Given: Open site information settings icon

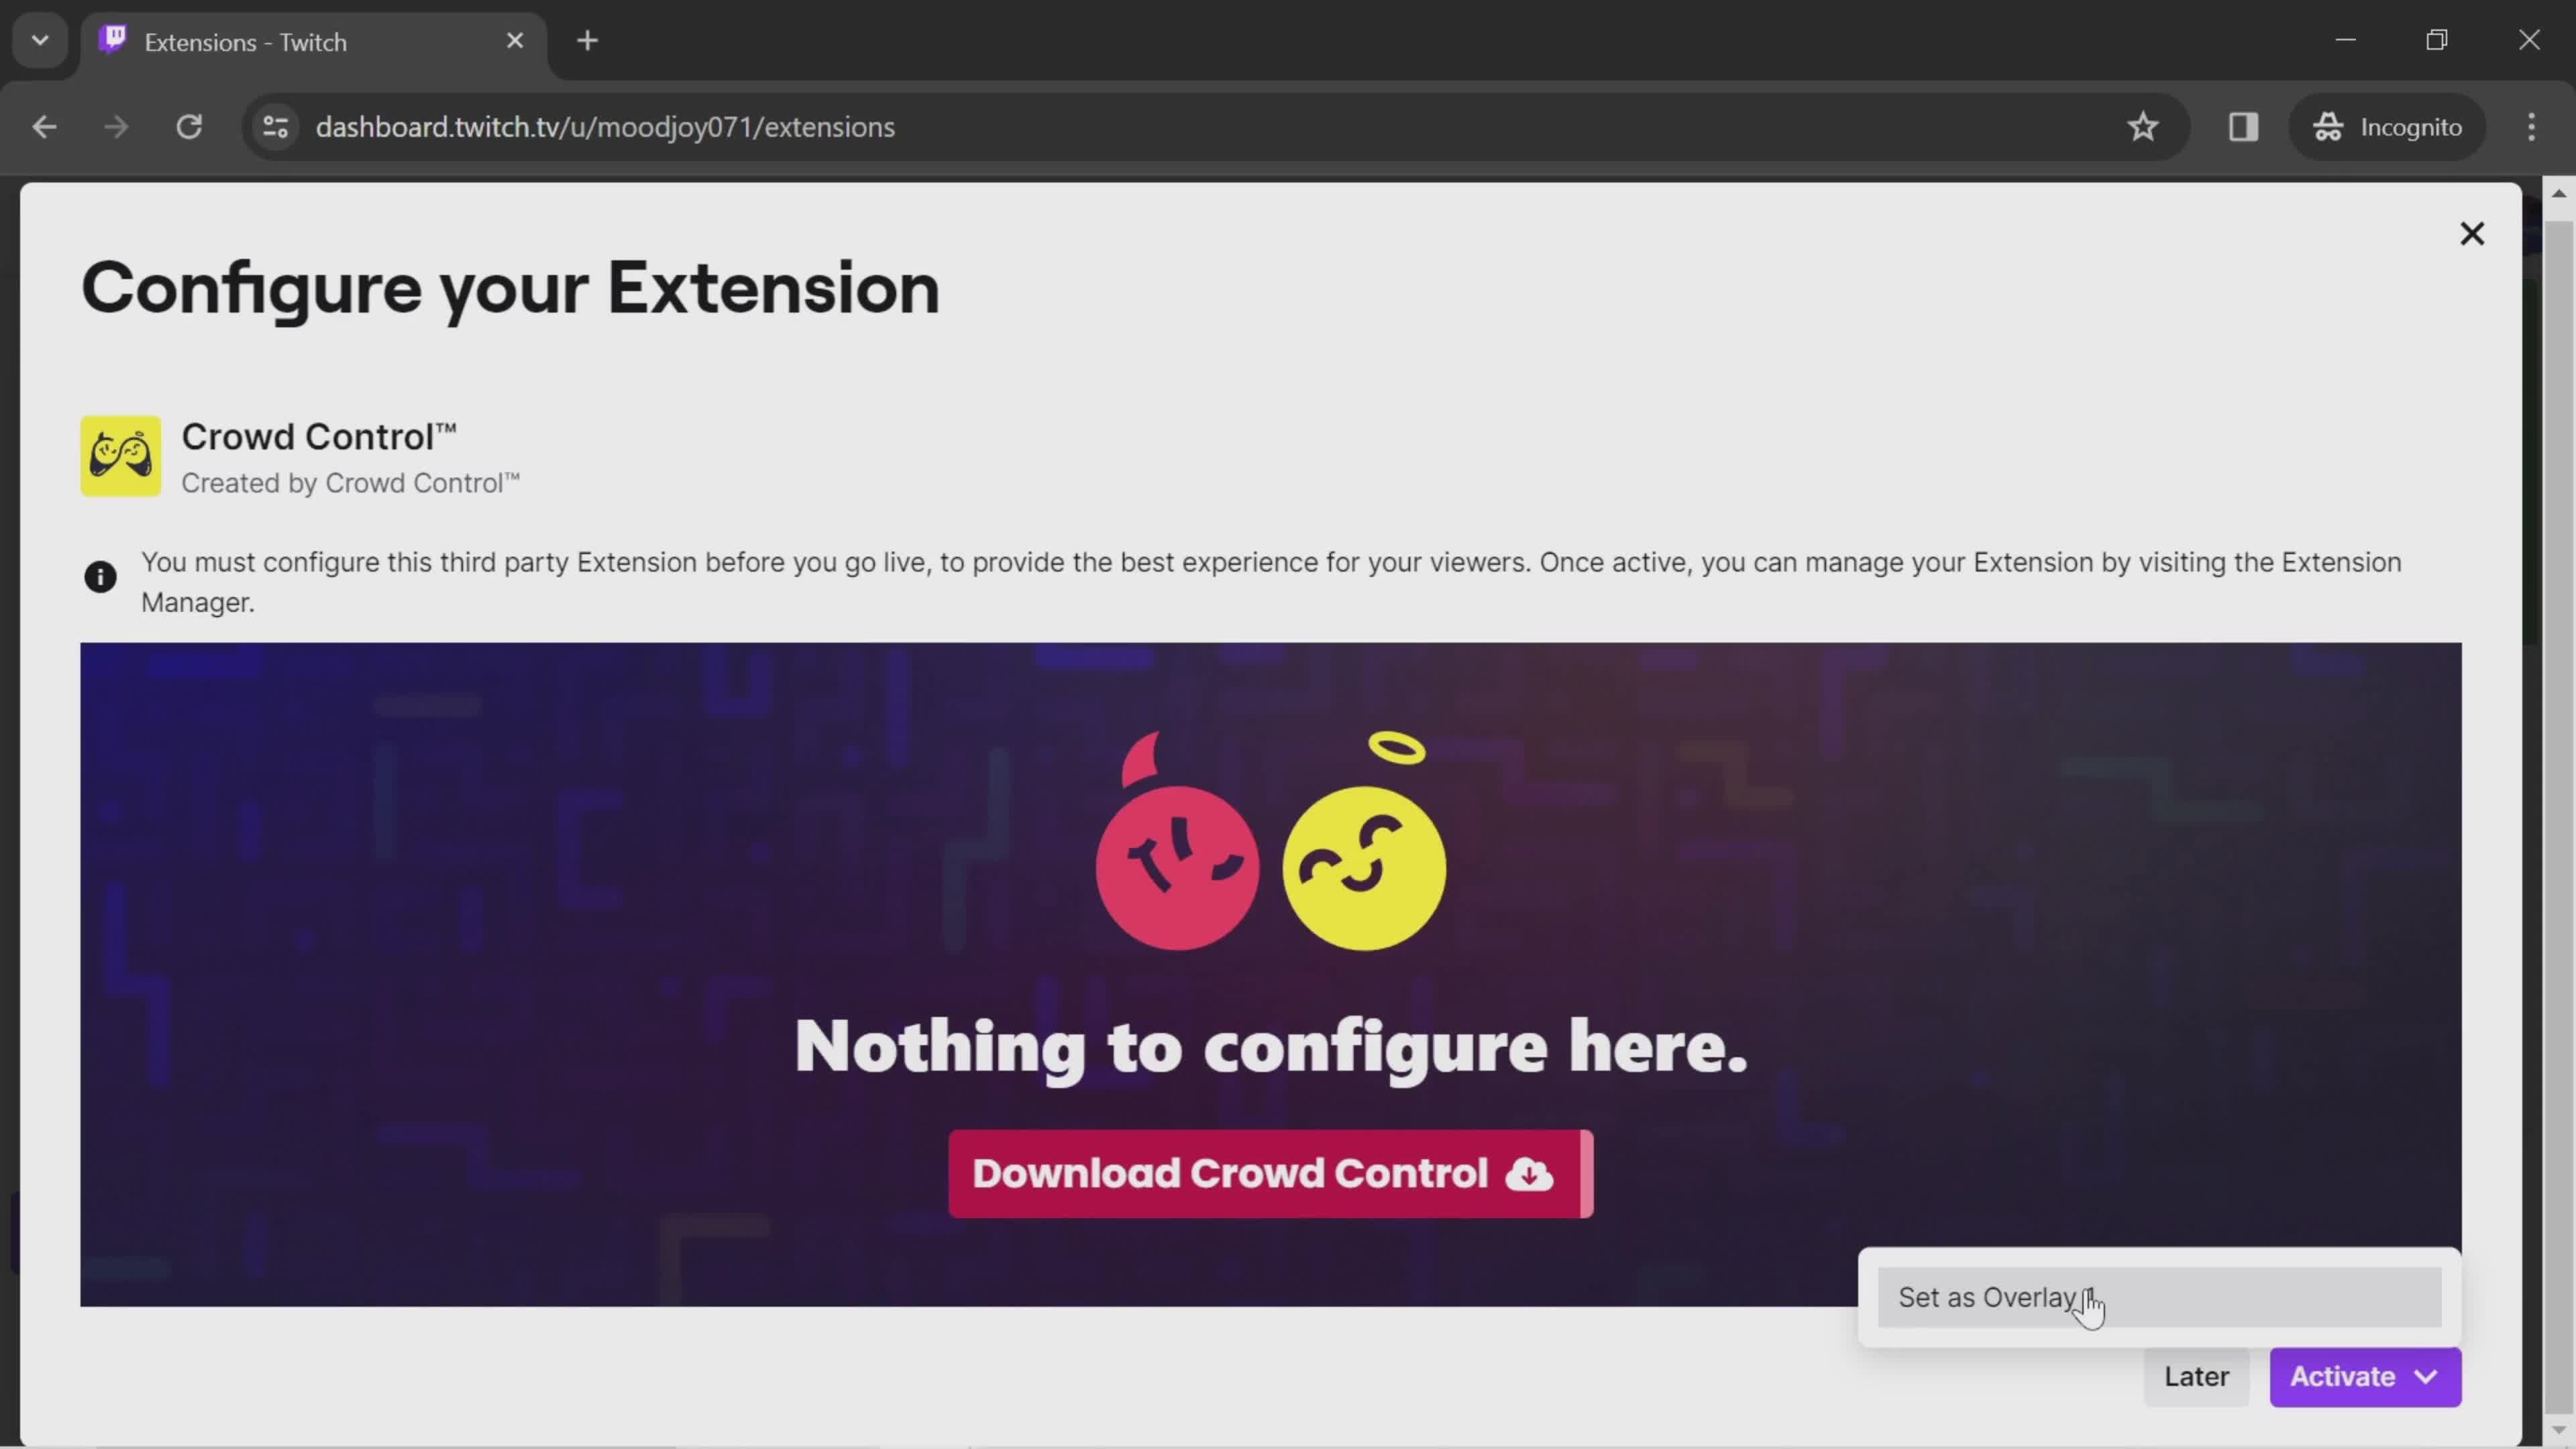Looking at the screenshot, I should coord(276,127).
